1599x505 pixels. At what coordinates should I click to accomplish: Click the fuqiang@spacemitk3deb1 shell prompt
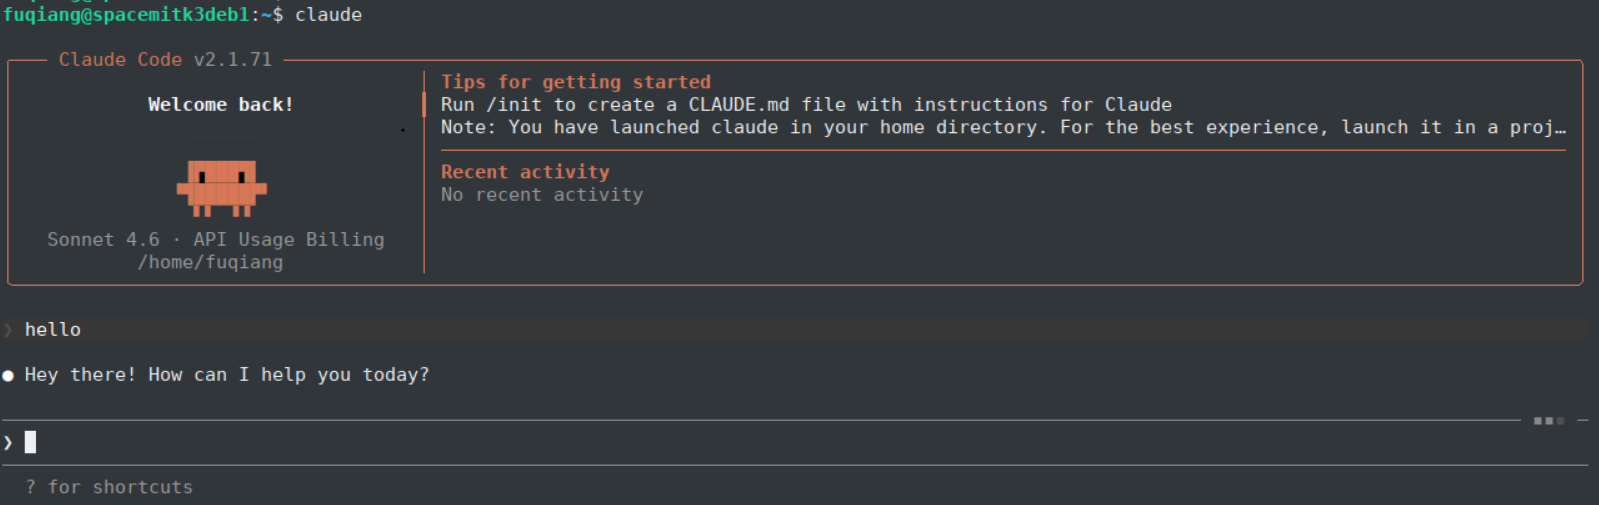pos(143,15)
